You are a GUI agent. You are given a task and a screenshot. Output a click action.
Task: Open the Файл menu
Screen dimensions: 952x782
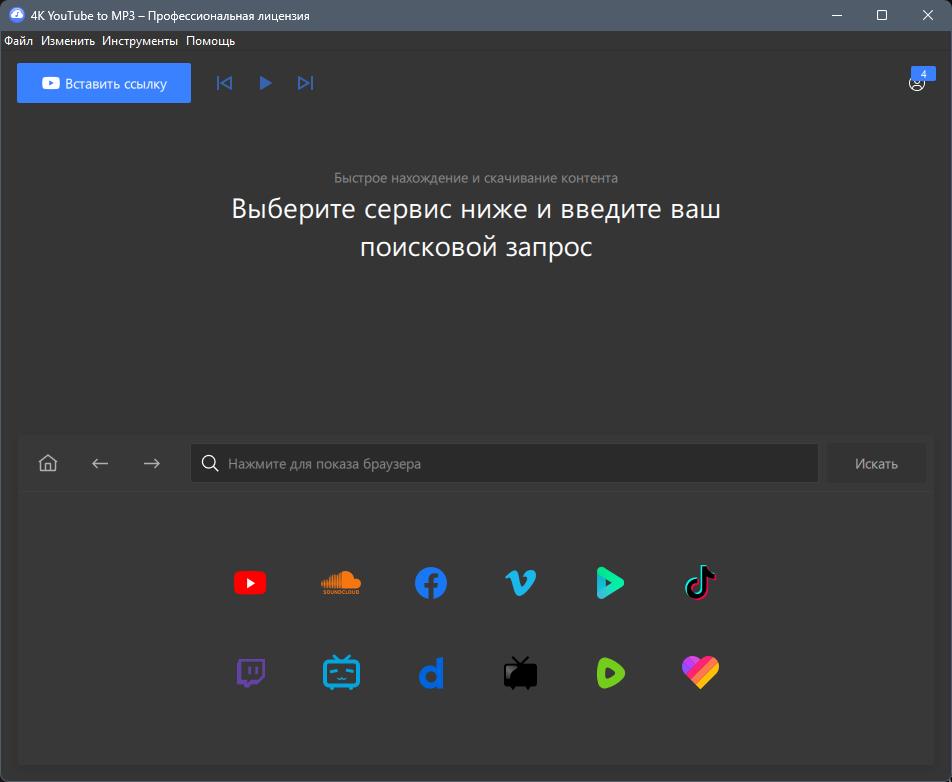19,41
